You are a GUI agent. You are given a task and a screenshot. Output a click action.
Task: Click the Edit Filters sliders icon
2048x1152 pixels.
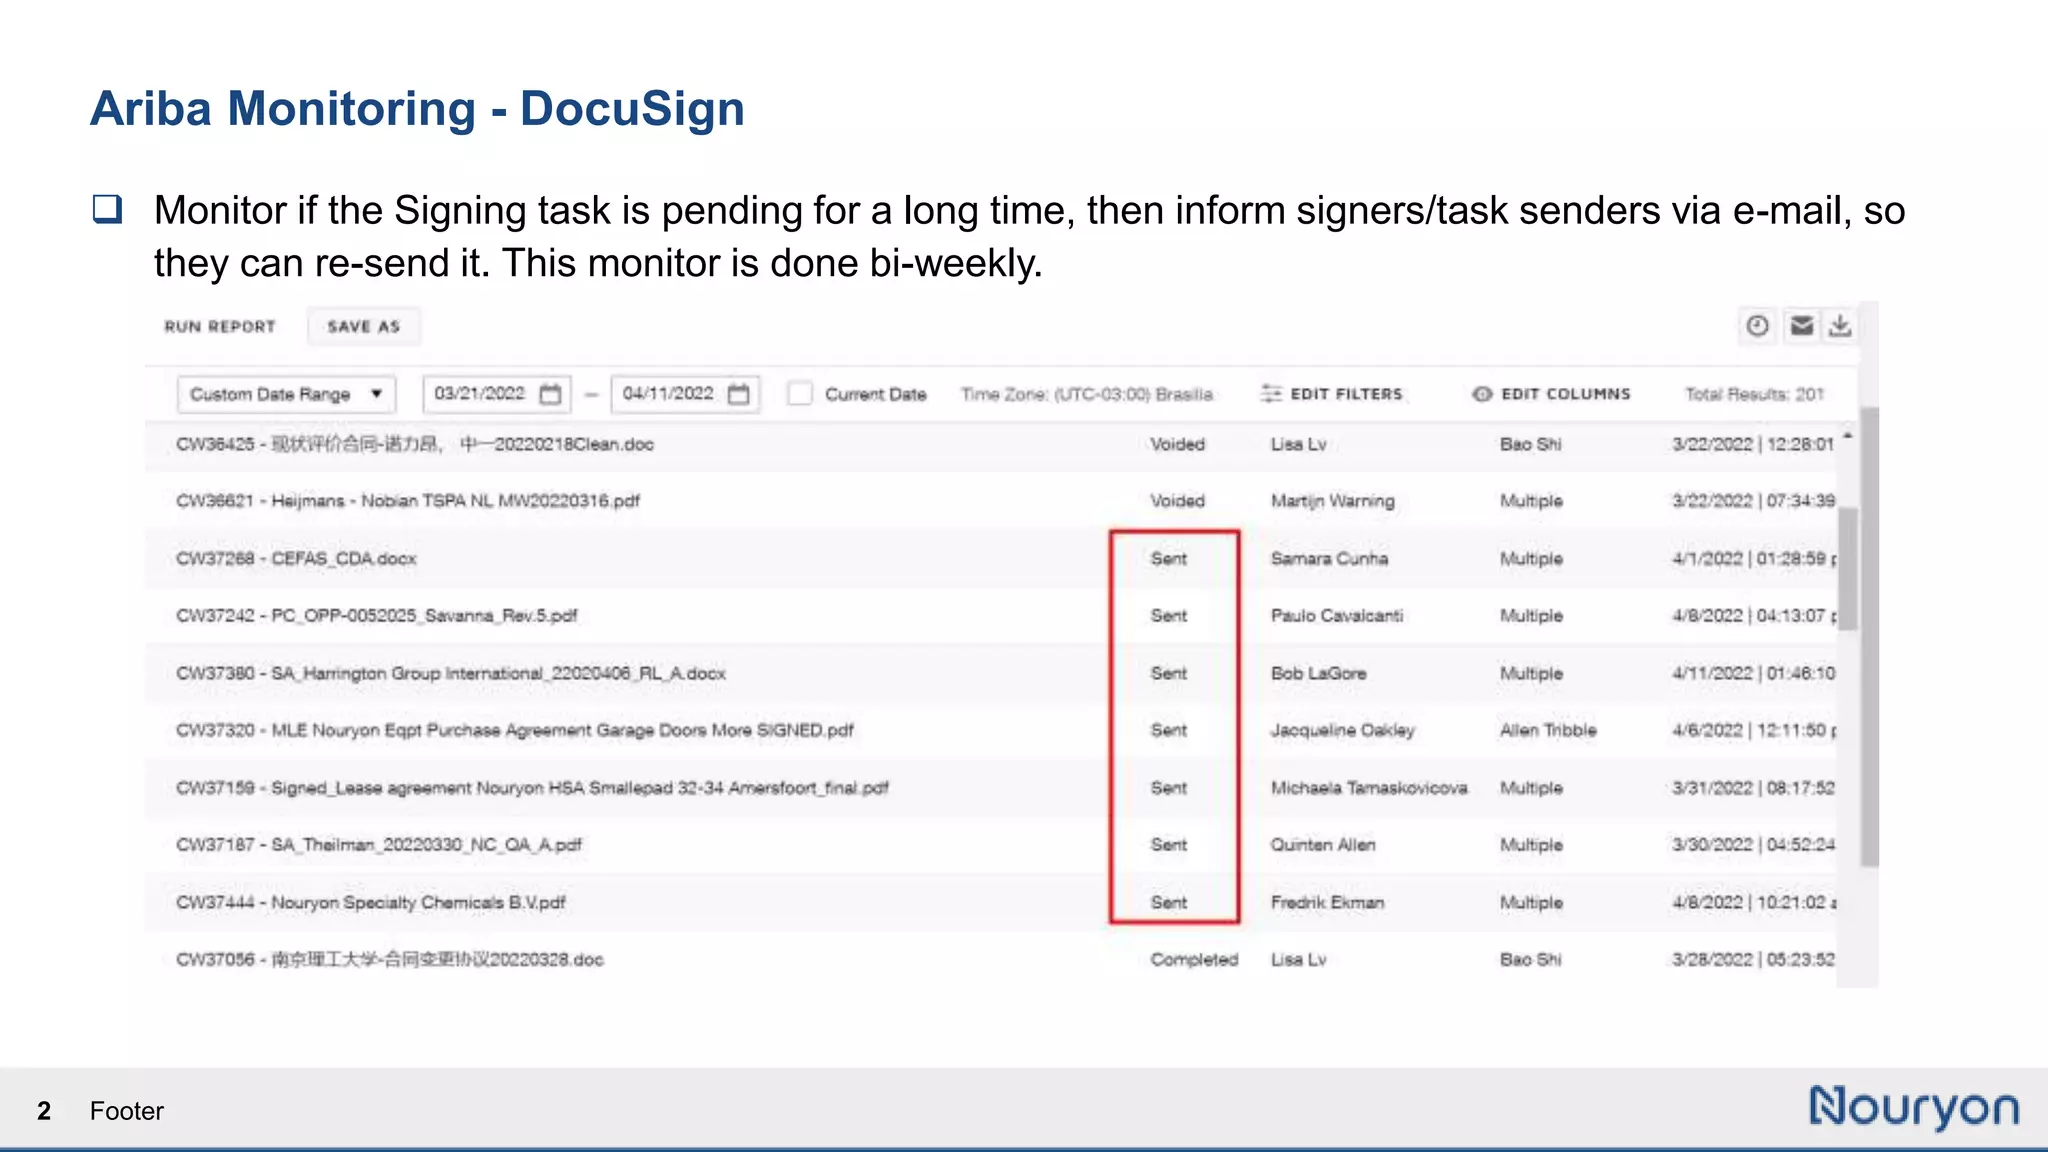pyautogui.click(x=1270, y=394)
